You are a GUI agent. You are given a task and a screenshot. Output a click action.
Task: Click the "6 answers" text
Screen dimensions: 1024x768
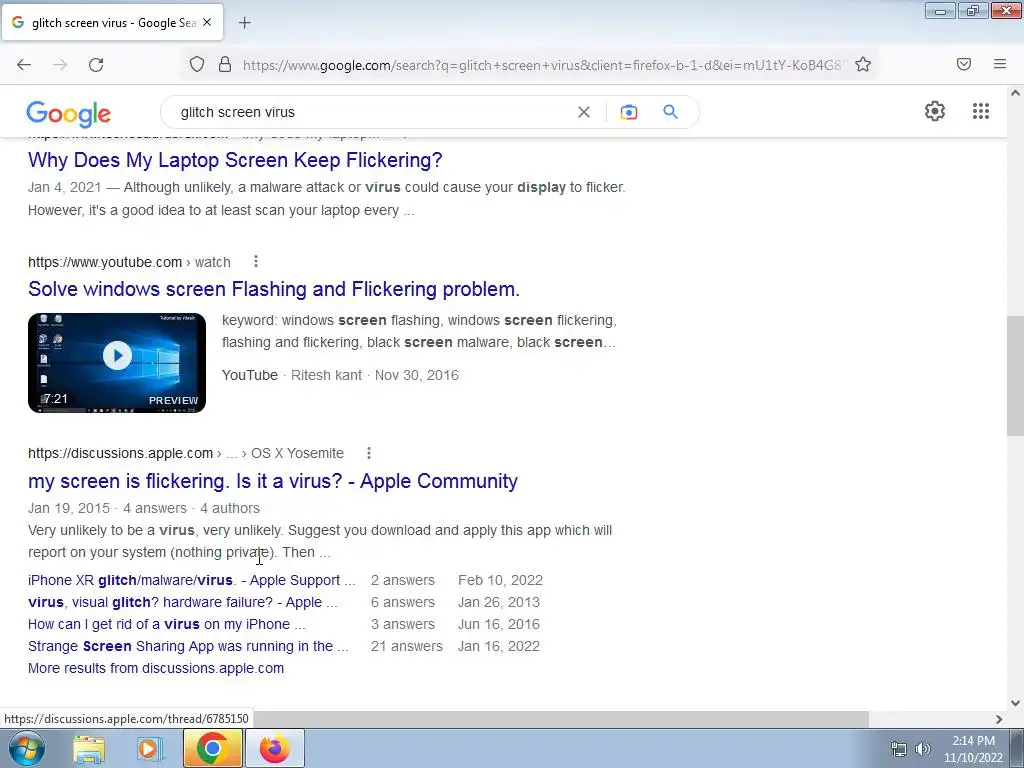[x=403, y=602]
